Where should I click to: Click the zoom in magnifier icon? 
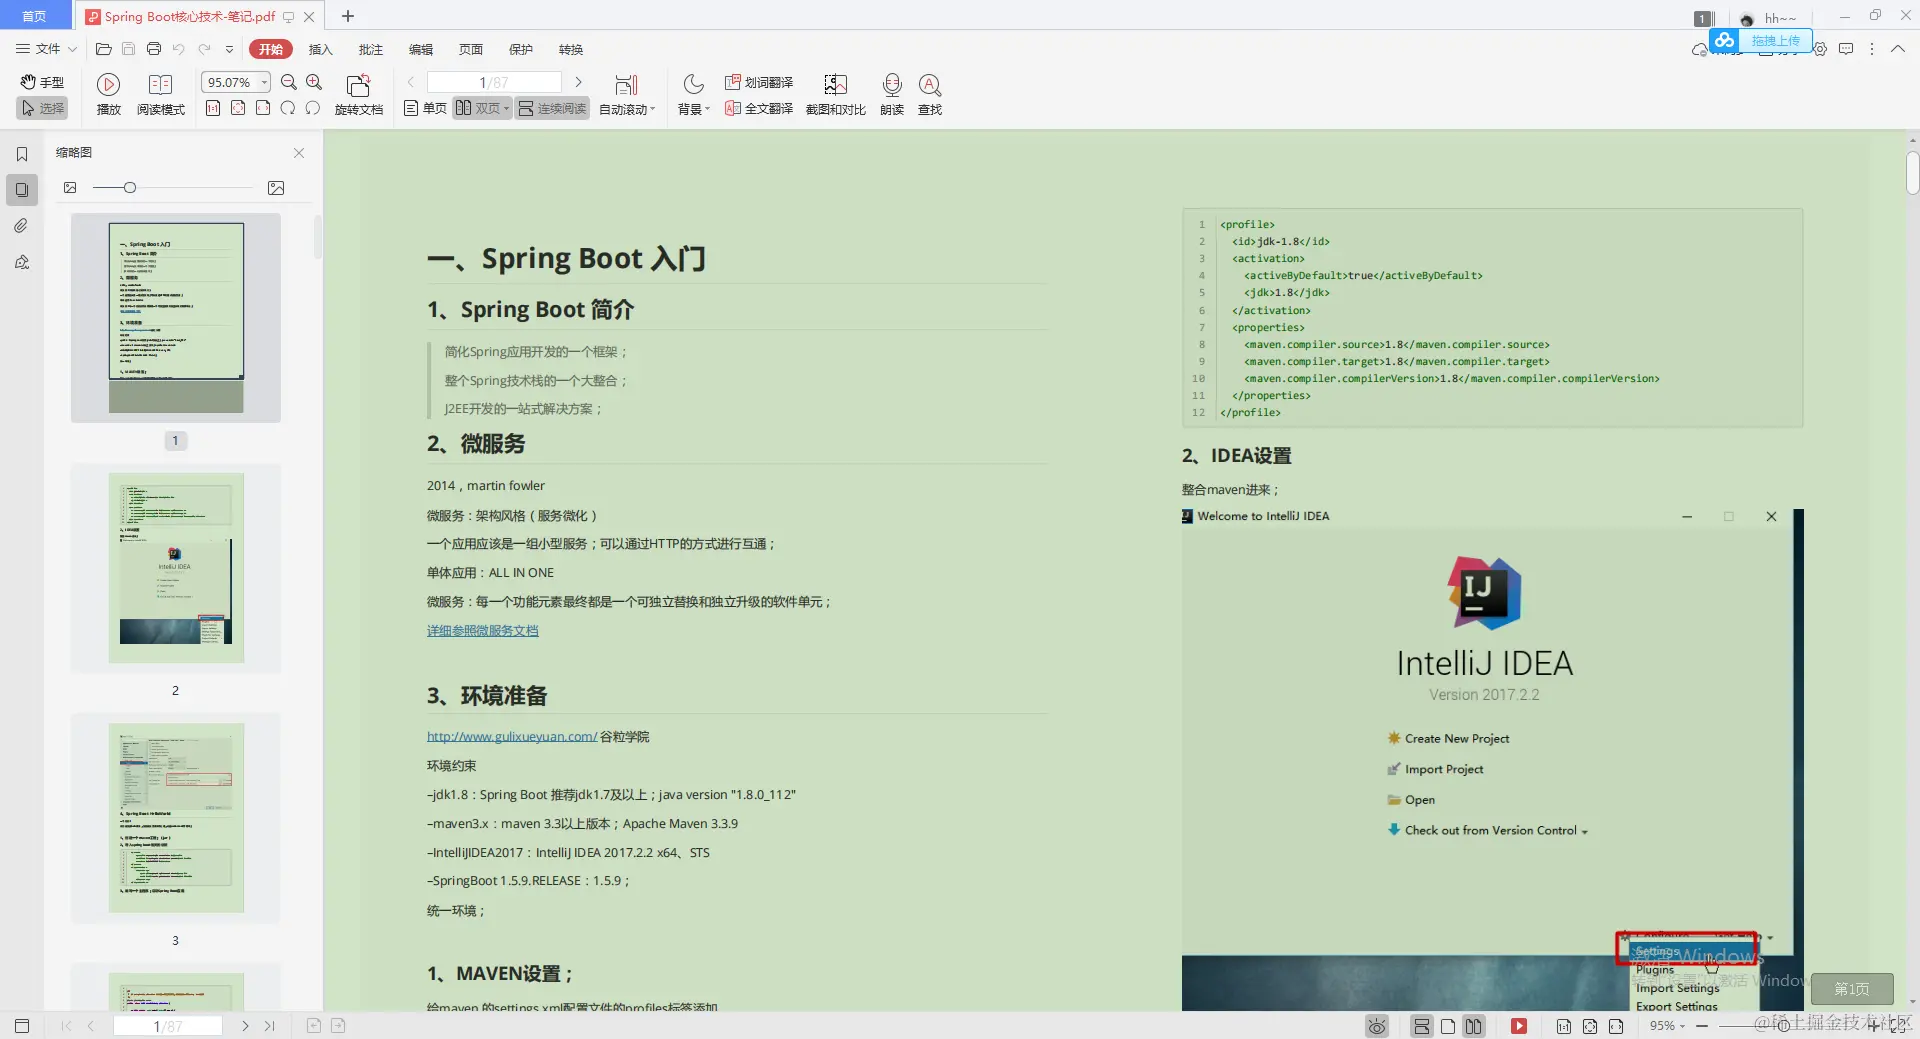[314, 82]
